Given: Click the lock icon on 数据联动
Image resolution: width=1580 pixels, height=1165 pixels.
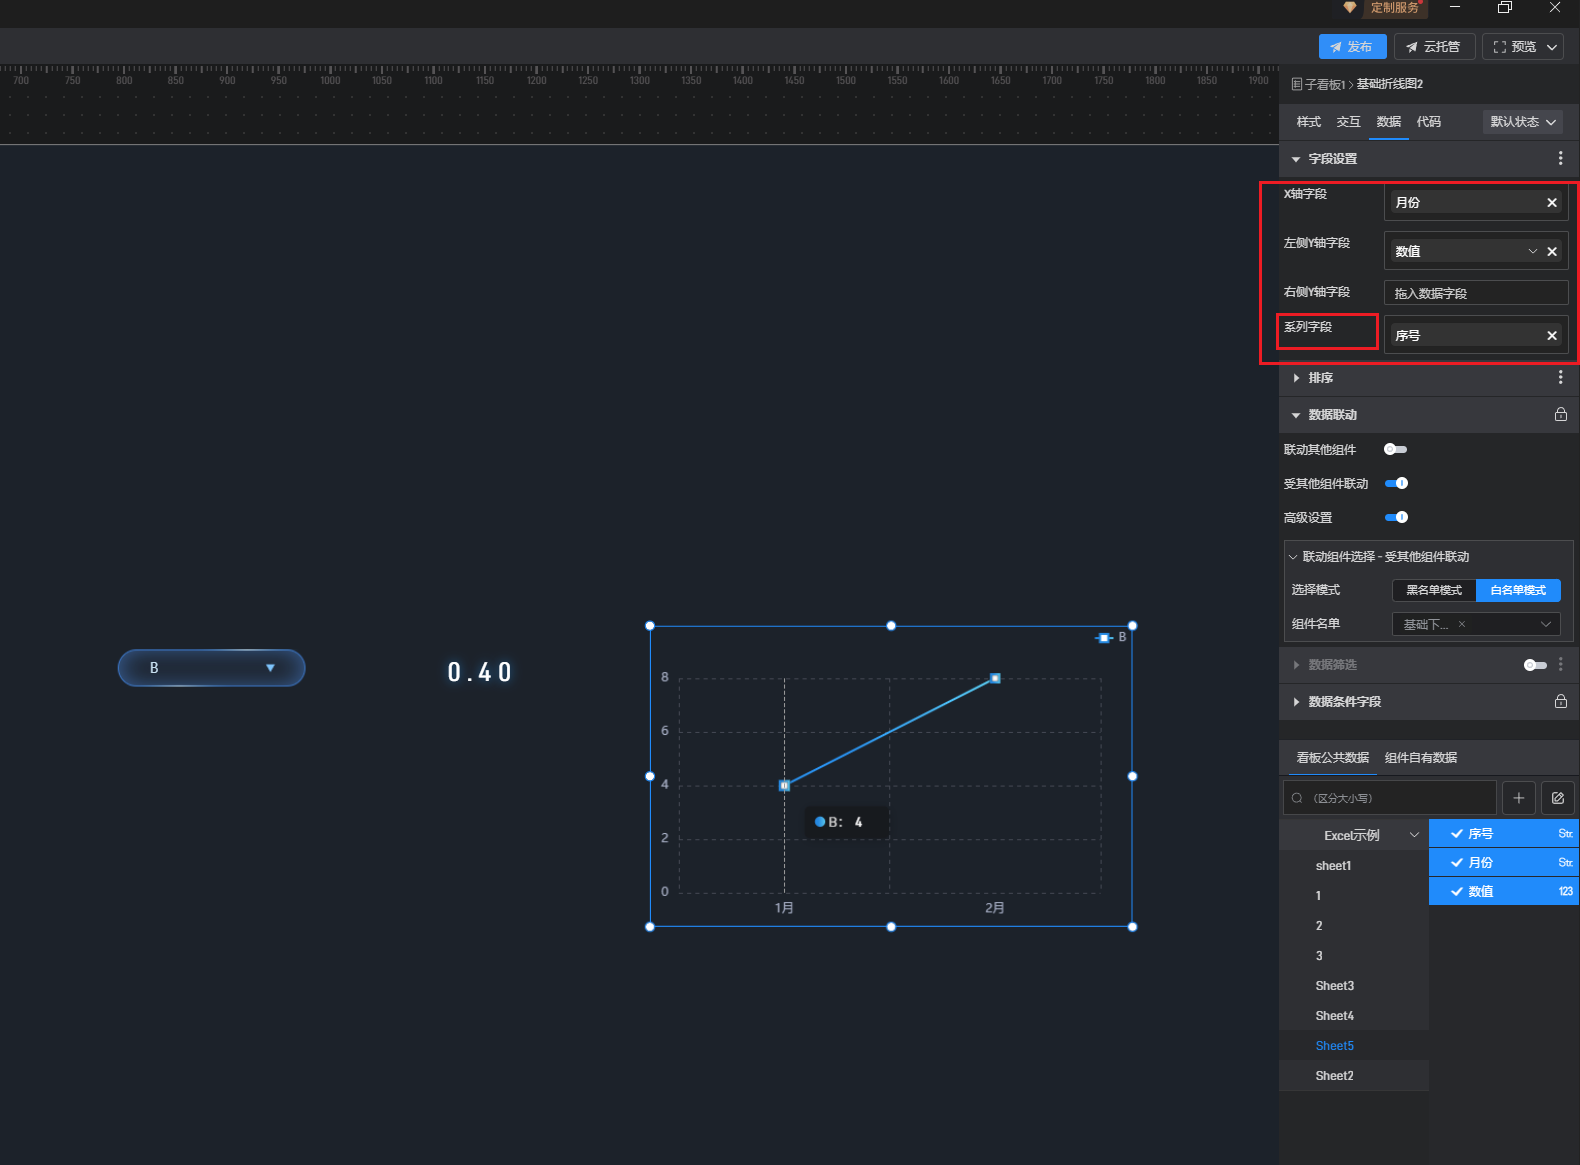Looking at the screenshot, I should (x=1560, y=415).
